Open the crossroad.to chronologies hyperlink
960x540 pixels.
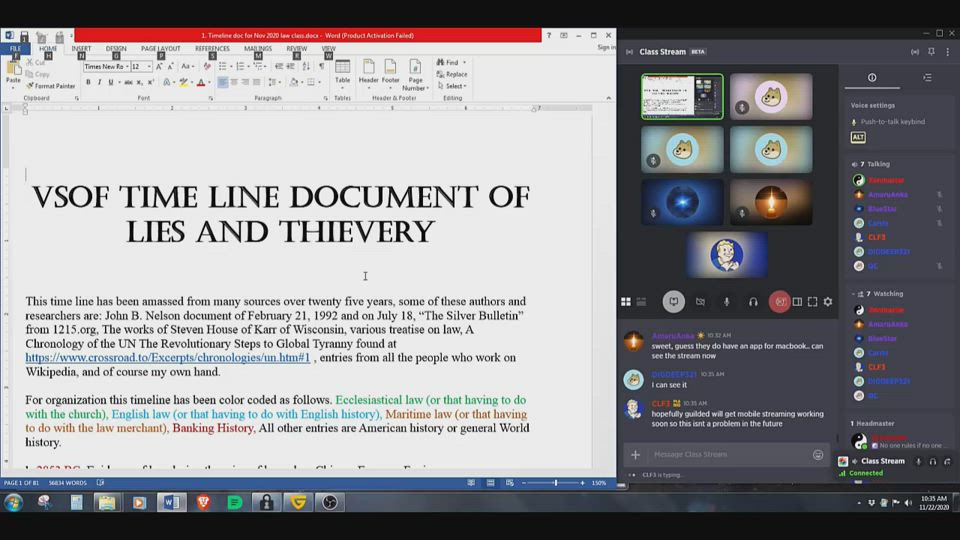168,358
